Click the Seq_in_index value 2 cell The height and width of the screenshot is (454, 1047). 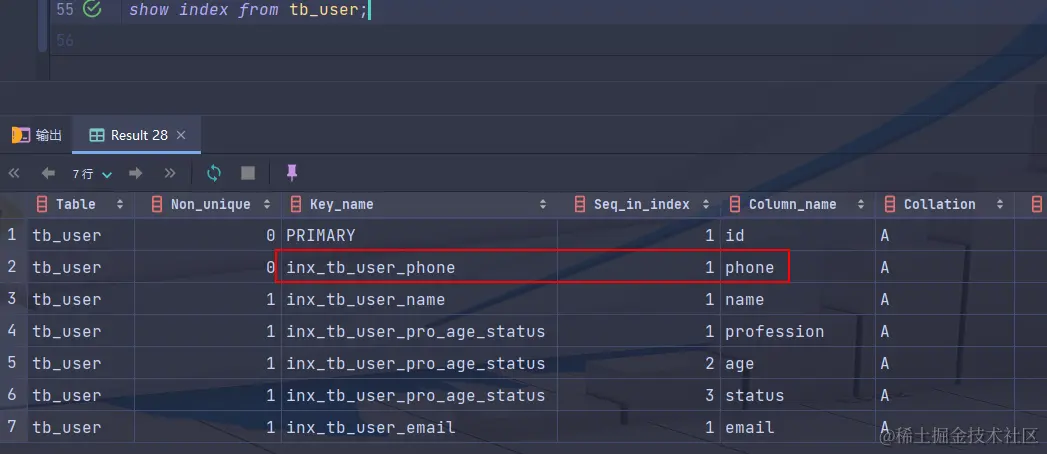(x=639, y=364)
